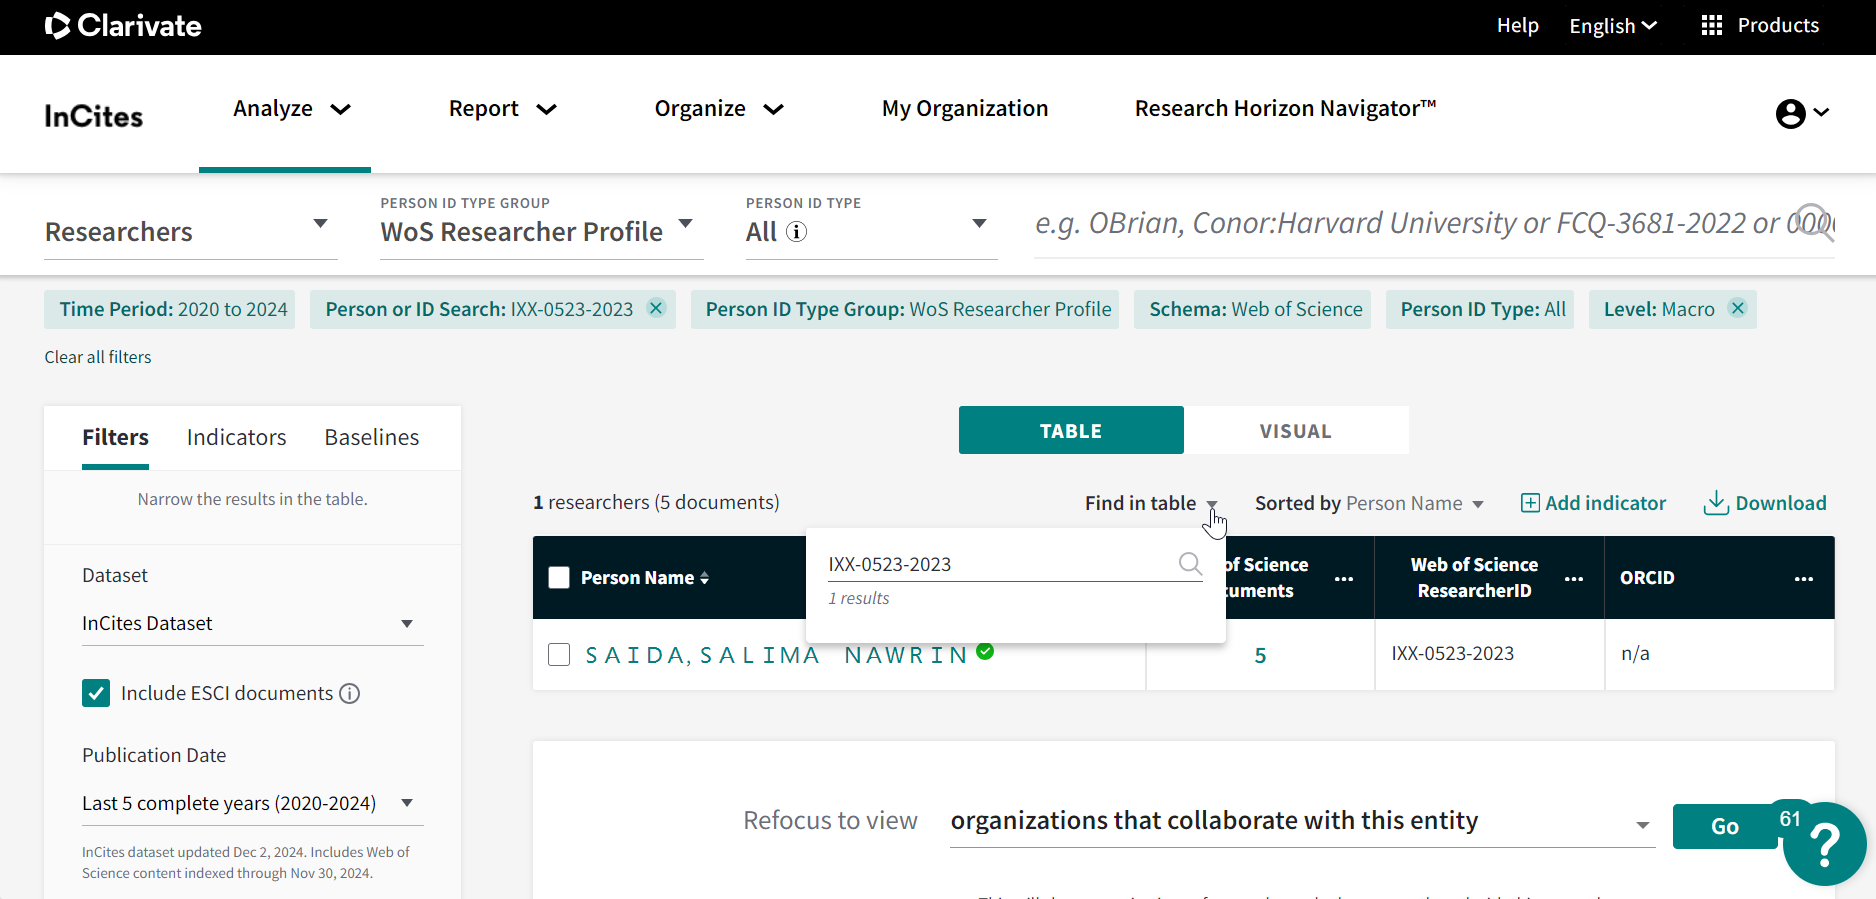Click the green verified badge next to Saida's name
This screenshot has height=899, width=1876.
click(x=985, y=652)
